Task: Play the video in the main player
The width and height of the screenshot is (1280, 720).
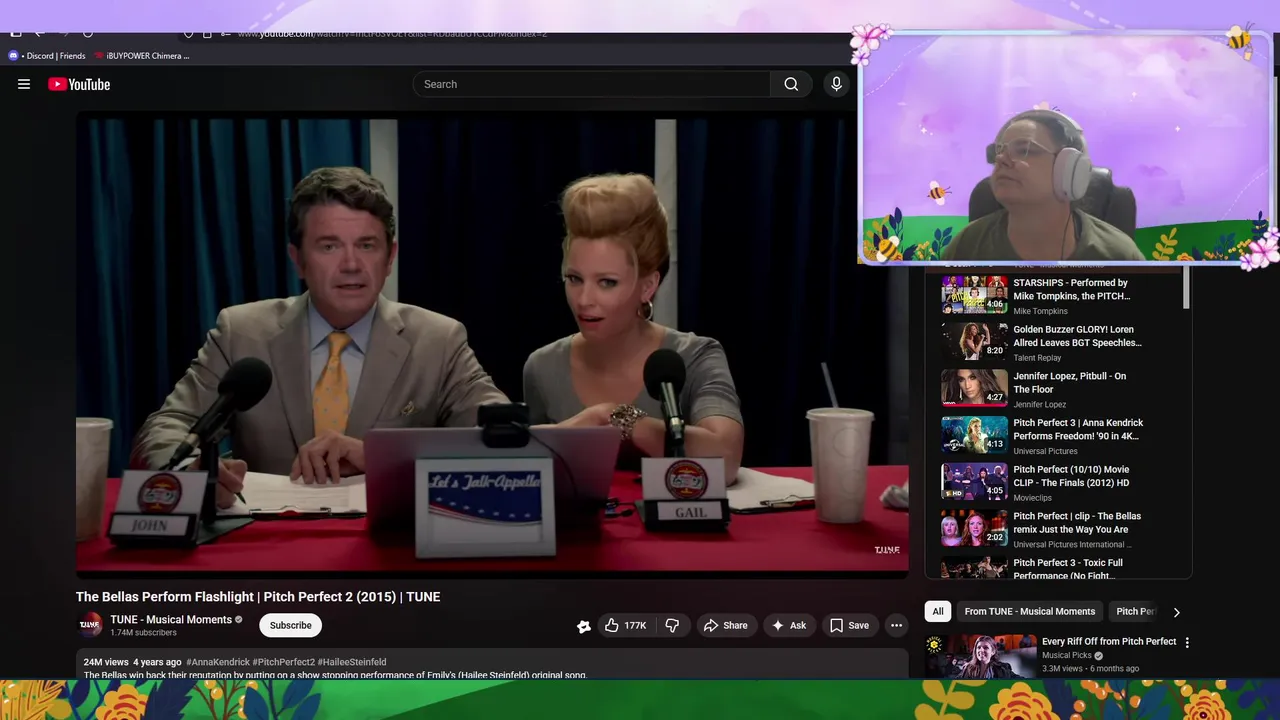Action: click(492, 345)
